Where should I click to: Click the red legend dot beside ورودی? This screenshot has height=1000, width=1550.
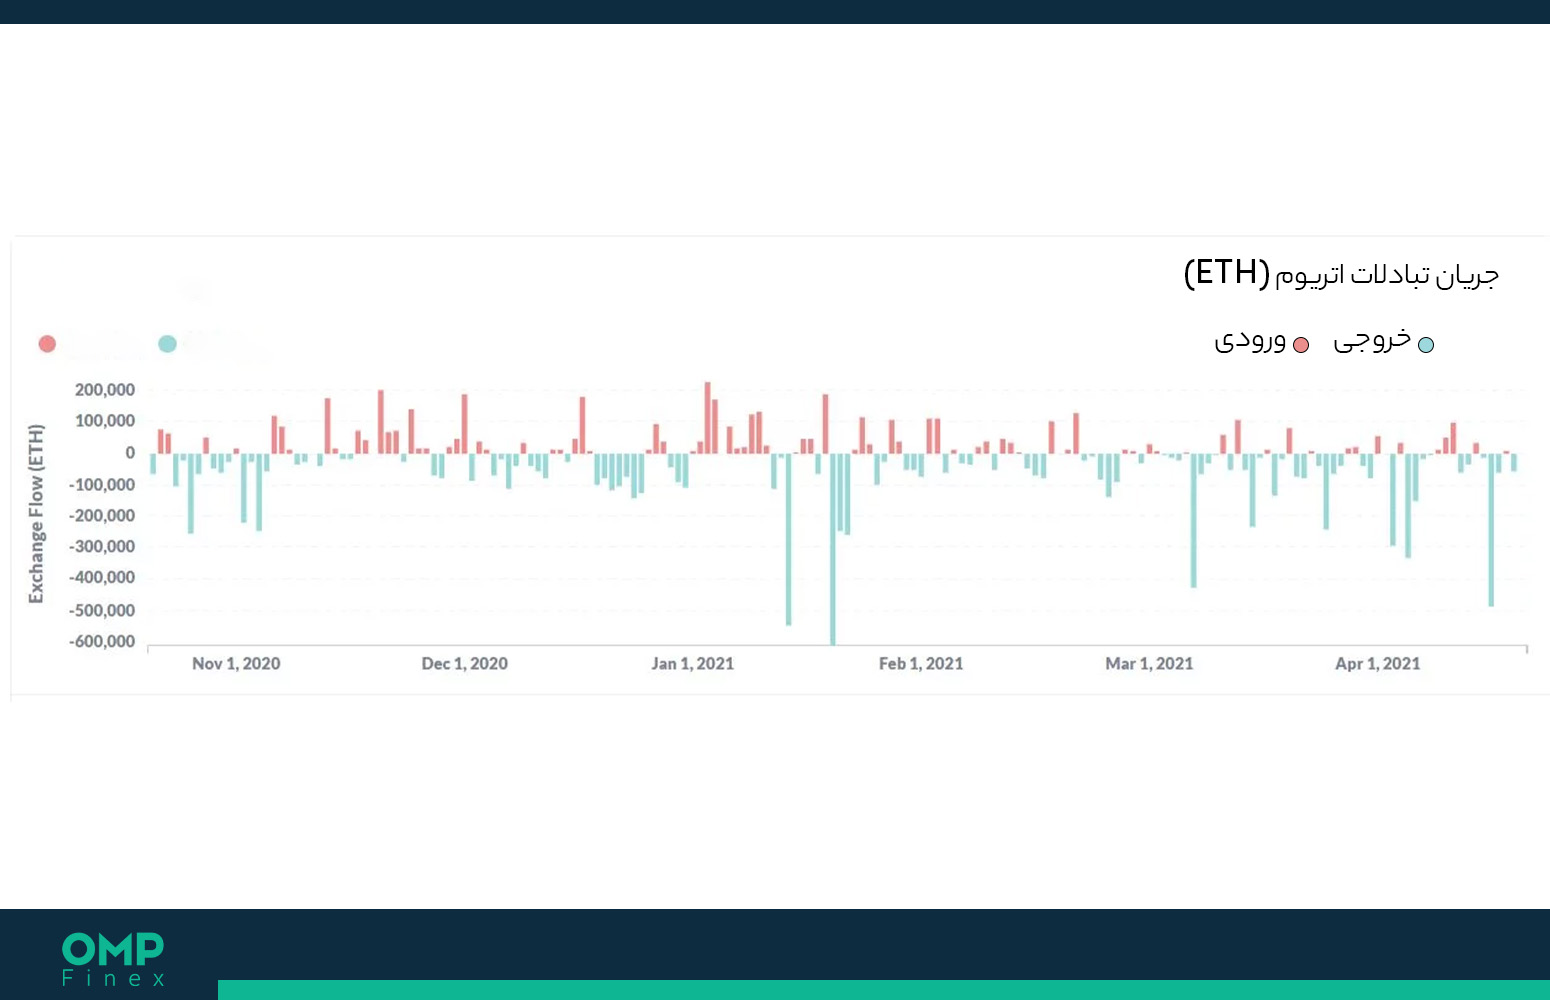pos(1301,345)
